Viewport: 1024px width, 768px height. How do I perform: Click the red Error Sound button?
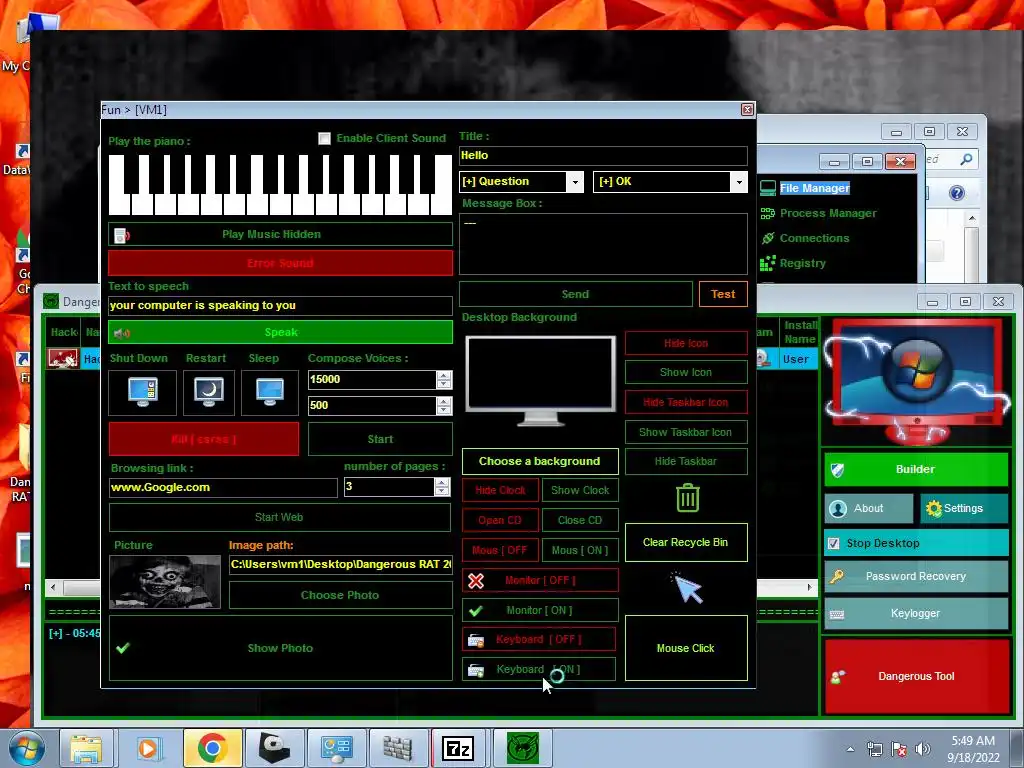coord(280,263)
